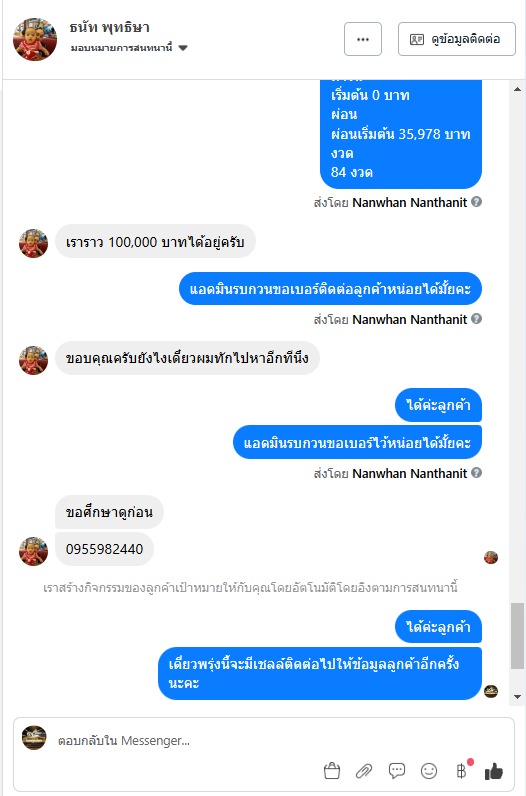Click the chat scrollbar thumb
This screenshot has width=526, height=796.
(x=517, y=636)
